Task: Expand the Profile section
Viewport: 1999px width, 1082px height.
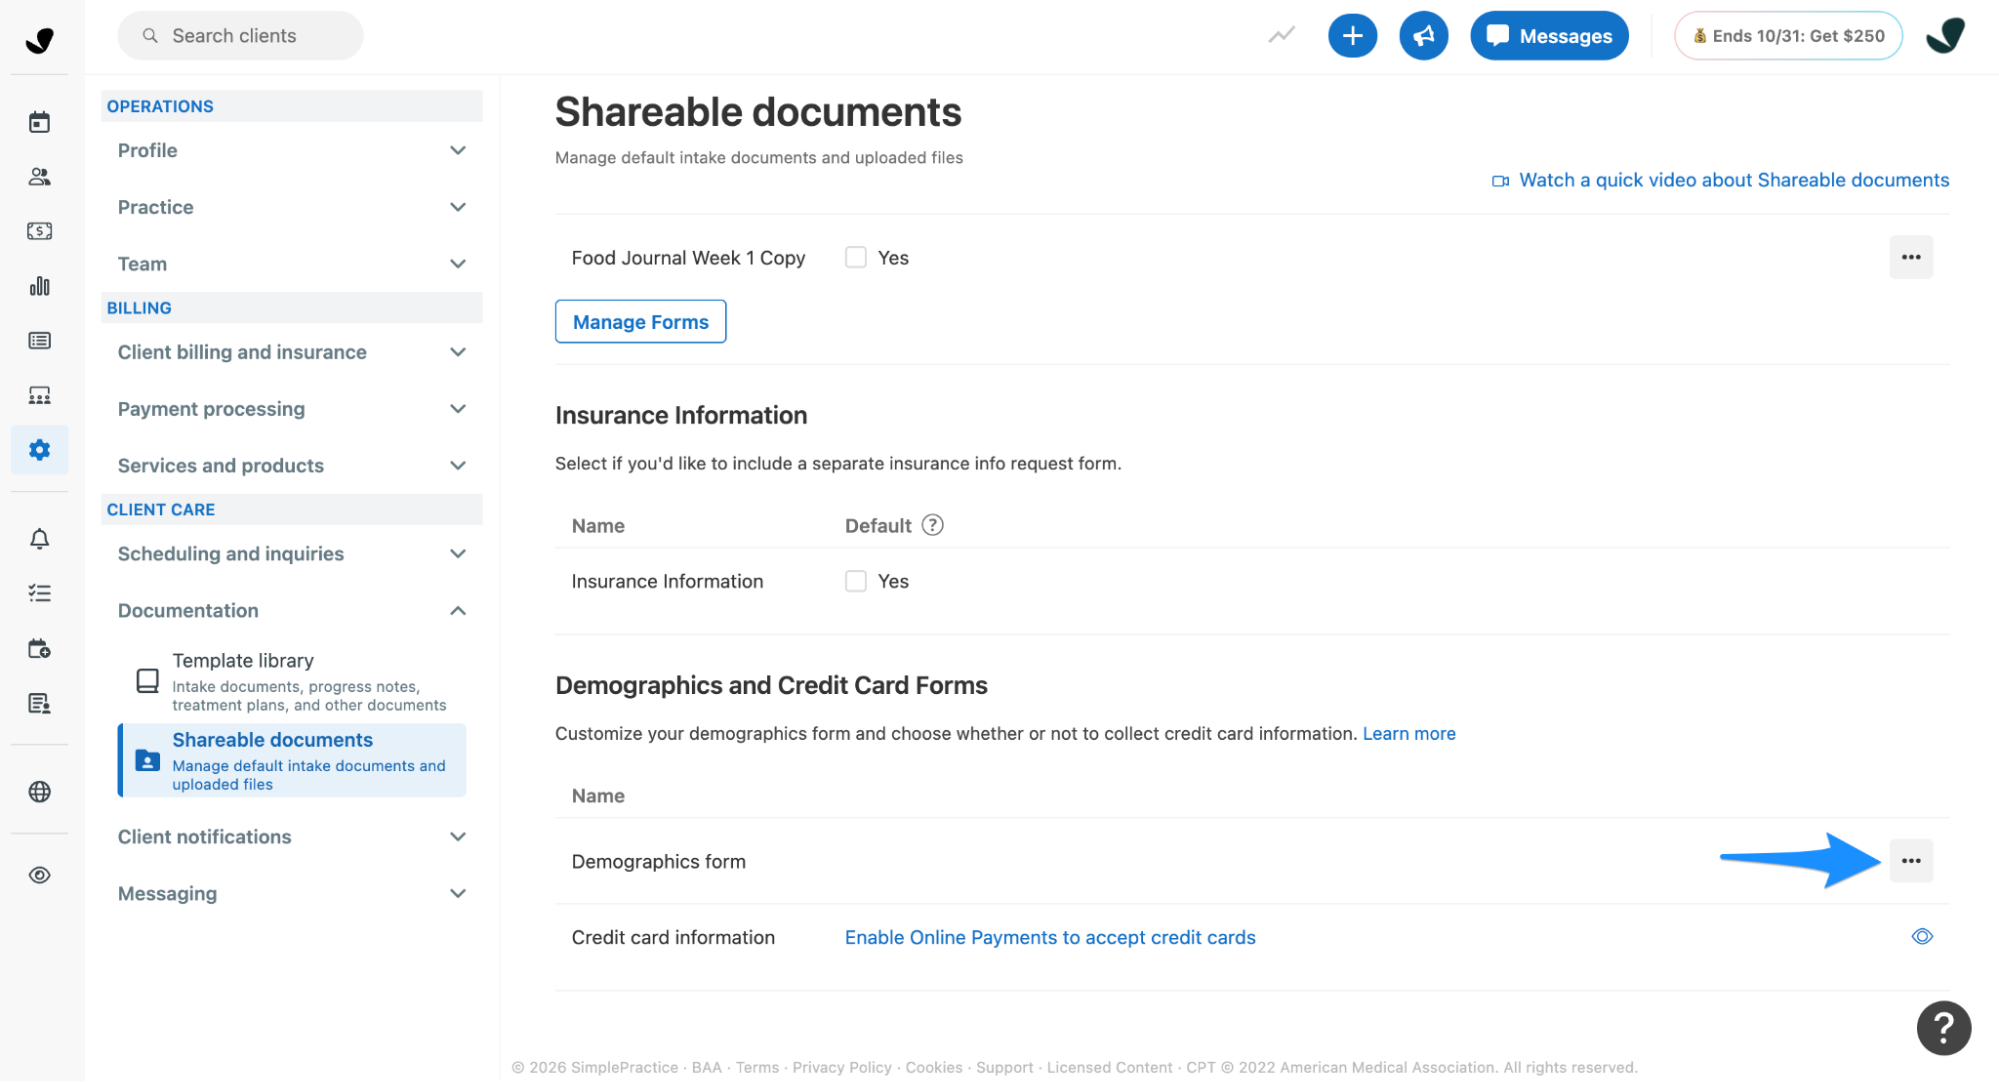Action: (291, 150)
